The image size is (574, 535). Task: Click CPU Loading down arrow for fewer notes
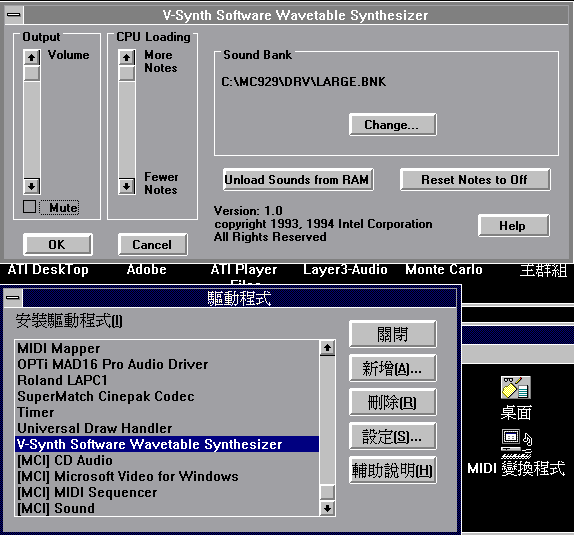pos(127,186)
